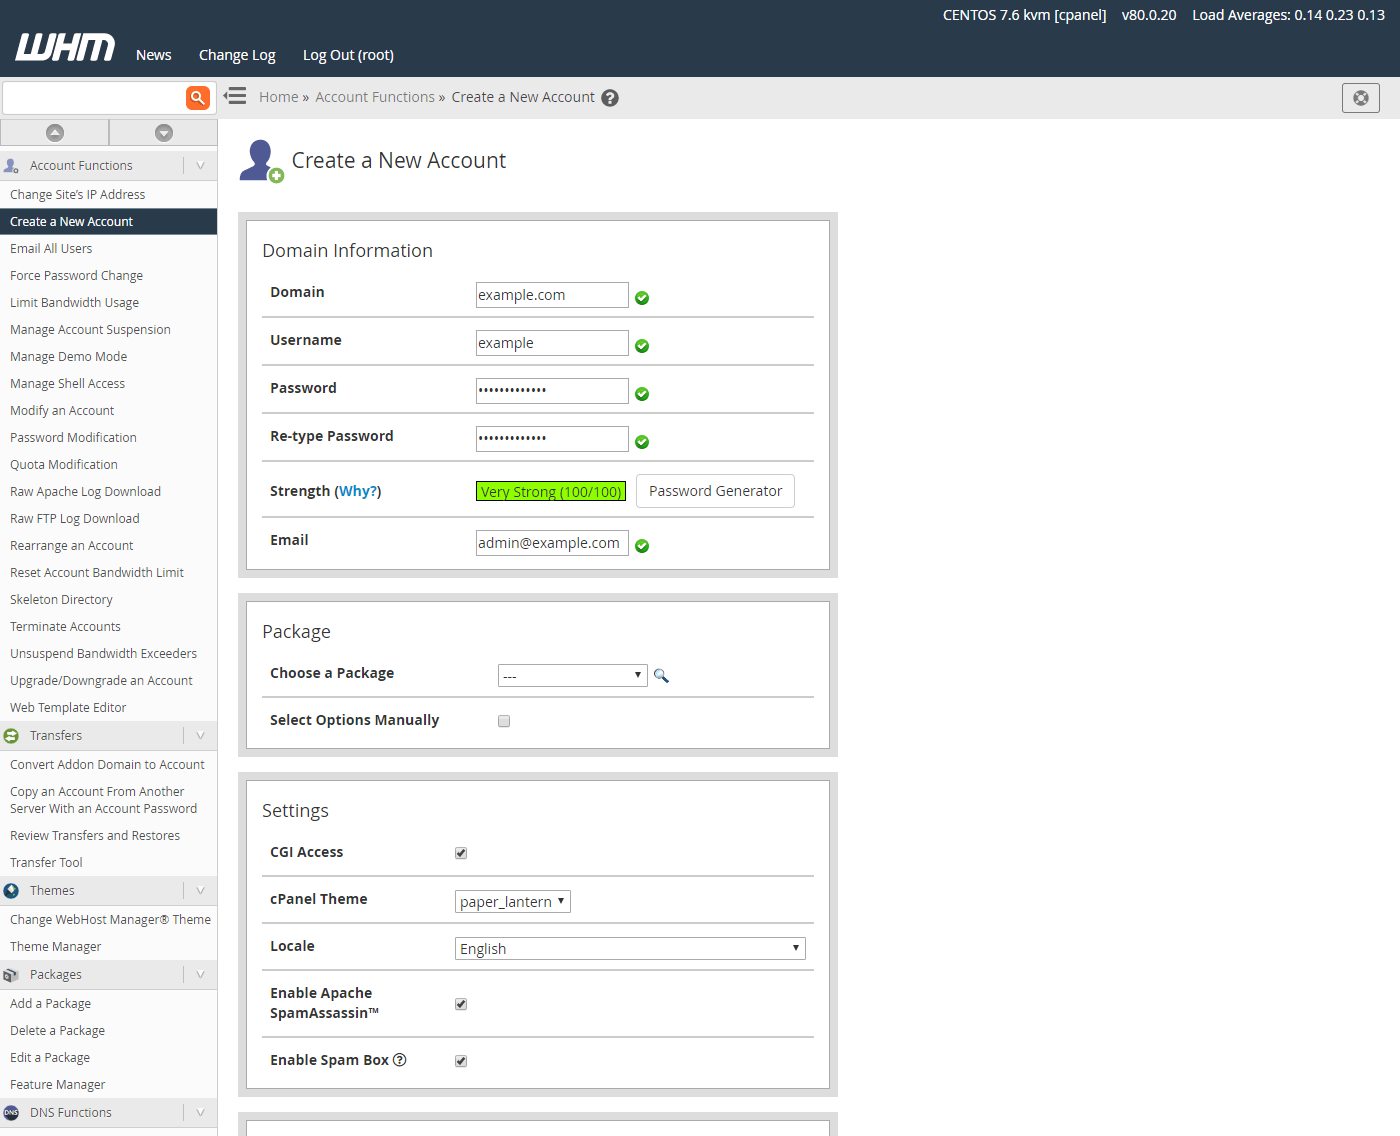
Task: Click the sidebar scroll-up arrow icon
Action: (55, 133)
